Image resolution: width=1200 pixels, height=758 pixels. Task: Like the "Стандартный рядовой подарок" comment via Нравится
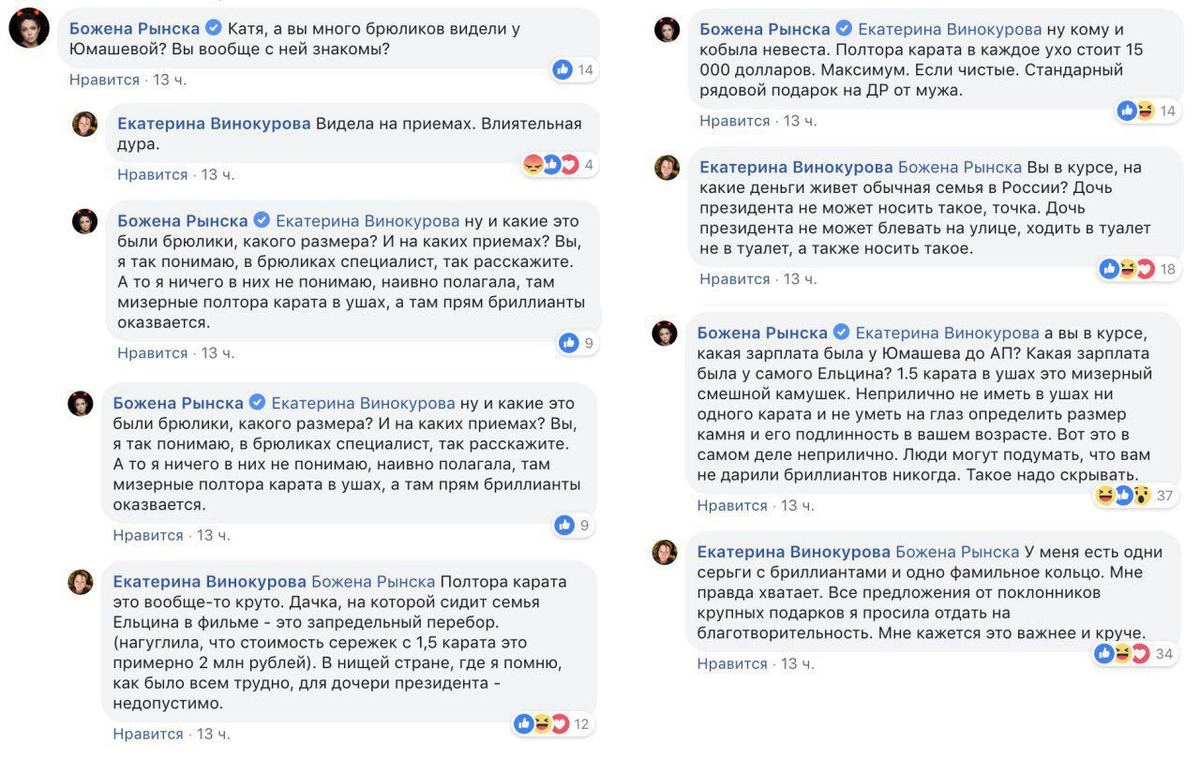(734, 121)
